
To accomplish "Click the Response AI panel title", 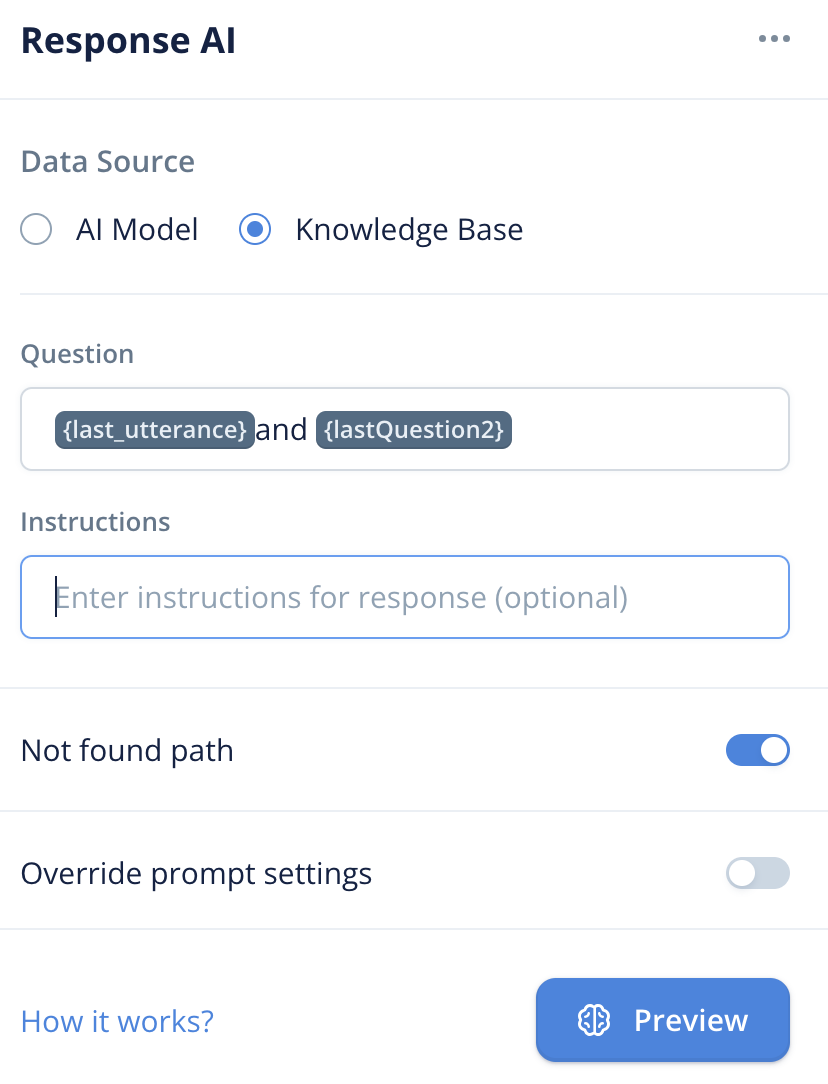I will (x=129, y=40).
